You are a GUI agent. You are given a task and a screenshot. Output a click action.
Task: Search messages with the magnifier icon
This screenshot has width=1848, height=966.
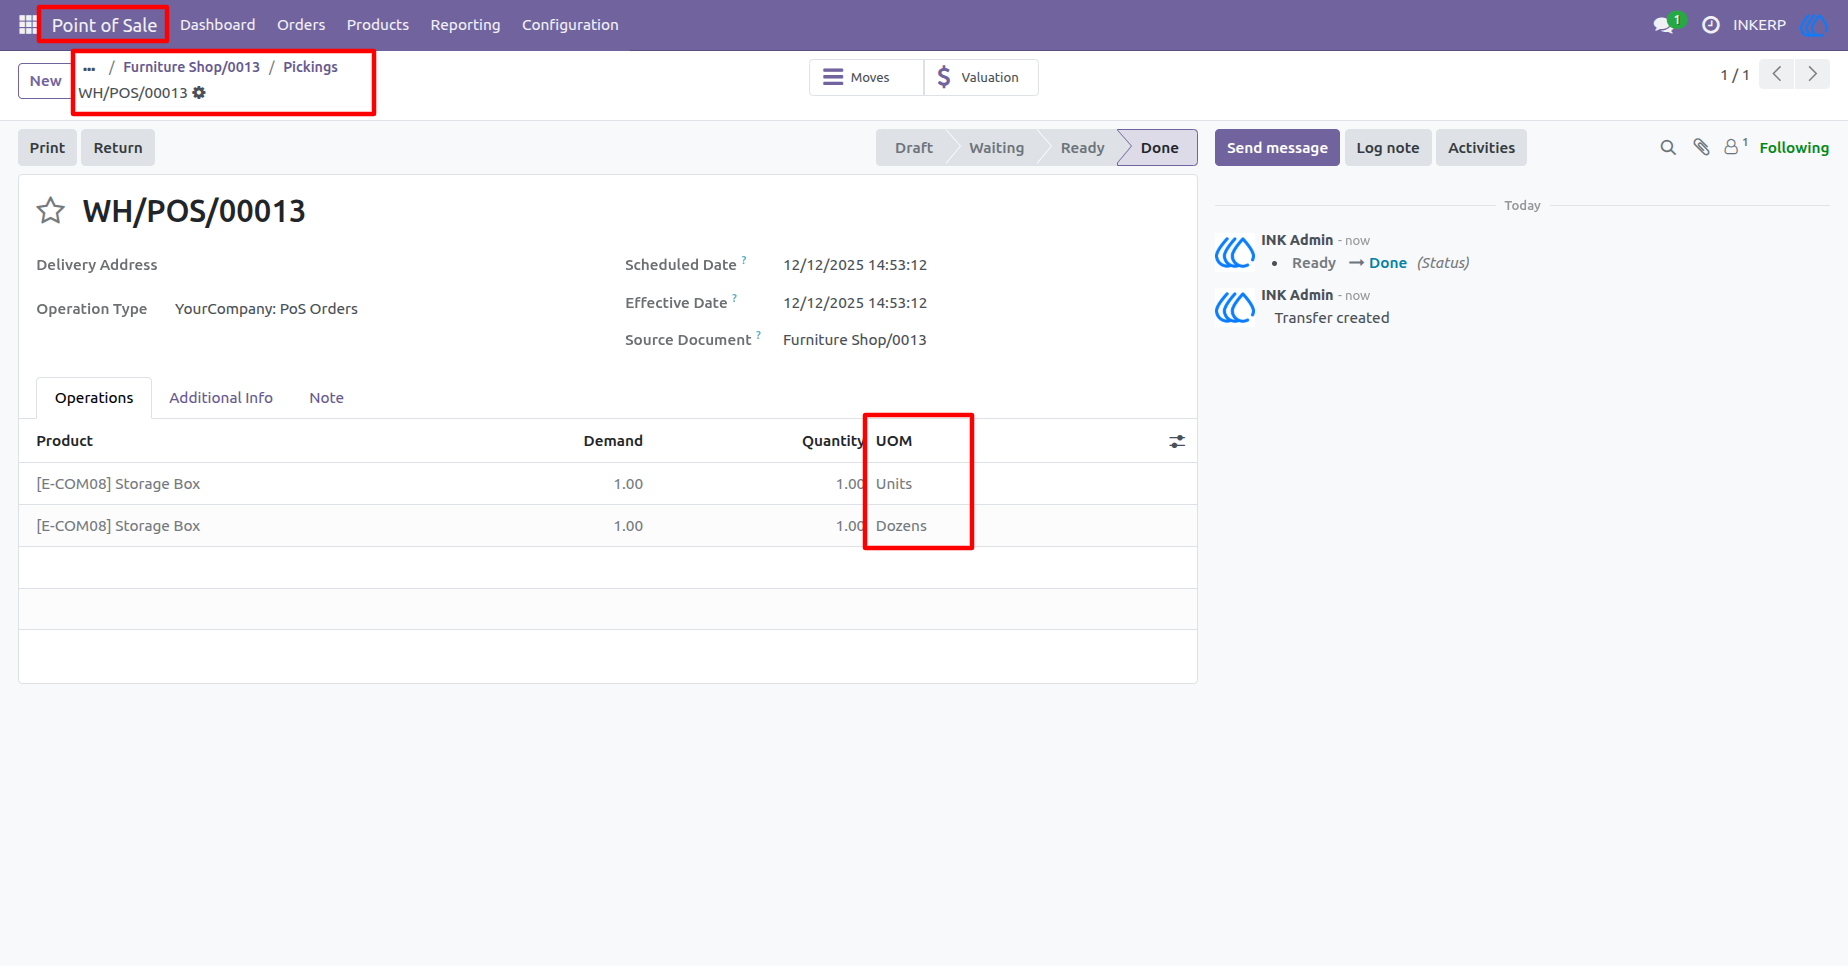pyautogui.click(x=1668, y=148)
